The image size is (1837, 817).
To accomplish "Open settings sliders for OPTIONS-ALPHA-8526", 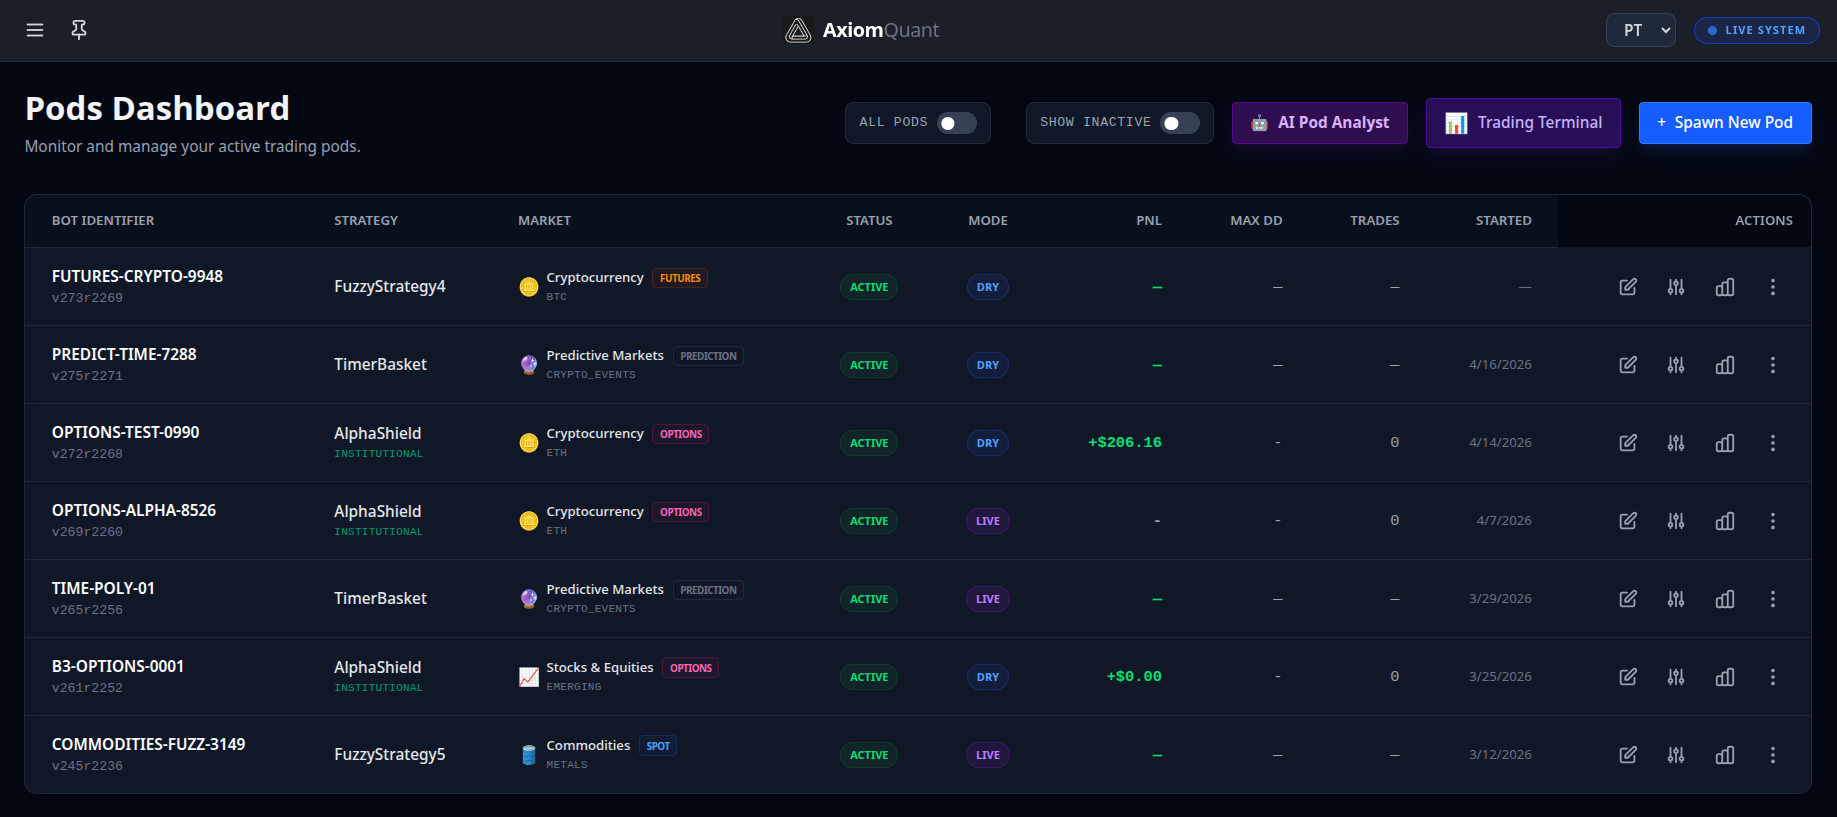I will (1676, 521).
